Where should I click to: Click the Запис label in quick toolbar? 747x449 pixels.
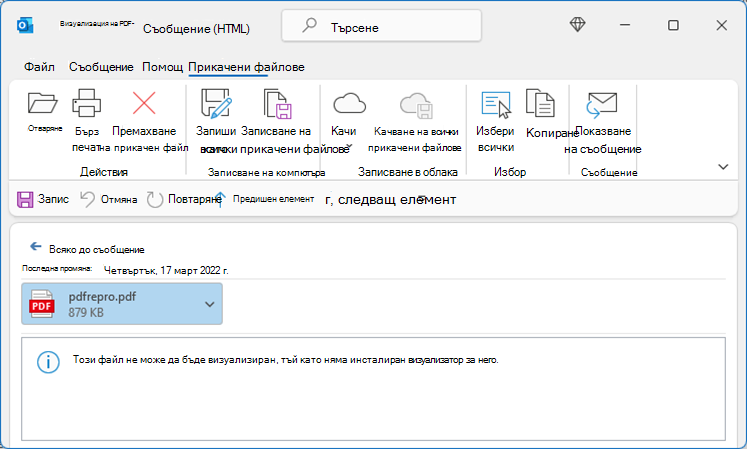[x=53, y=199]
